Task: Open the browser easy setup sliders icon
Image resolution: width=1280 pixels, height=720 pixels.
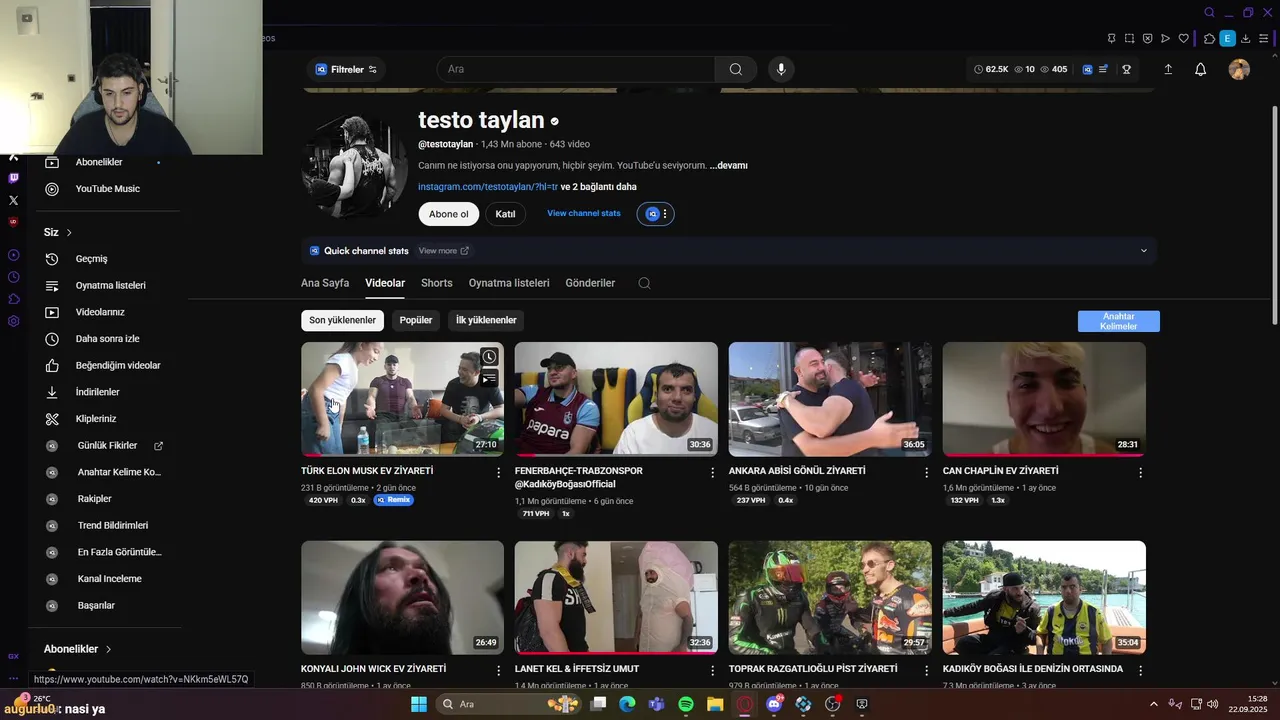Action: 1264,38
